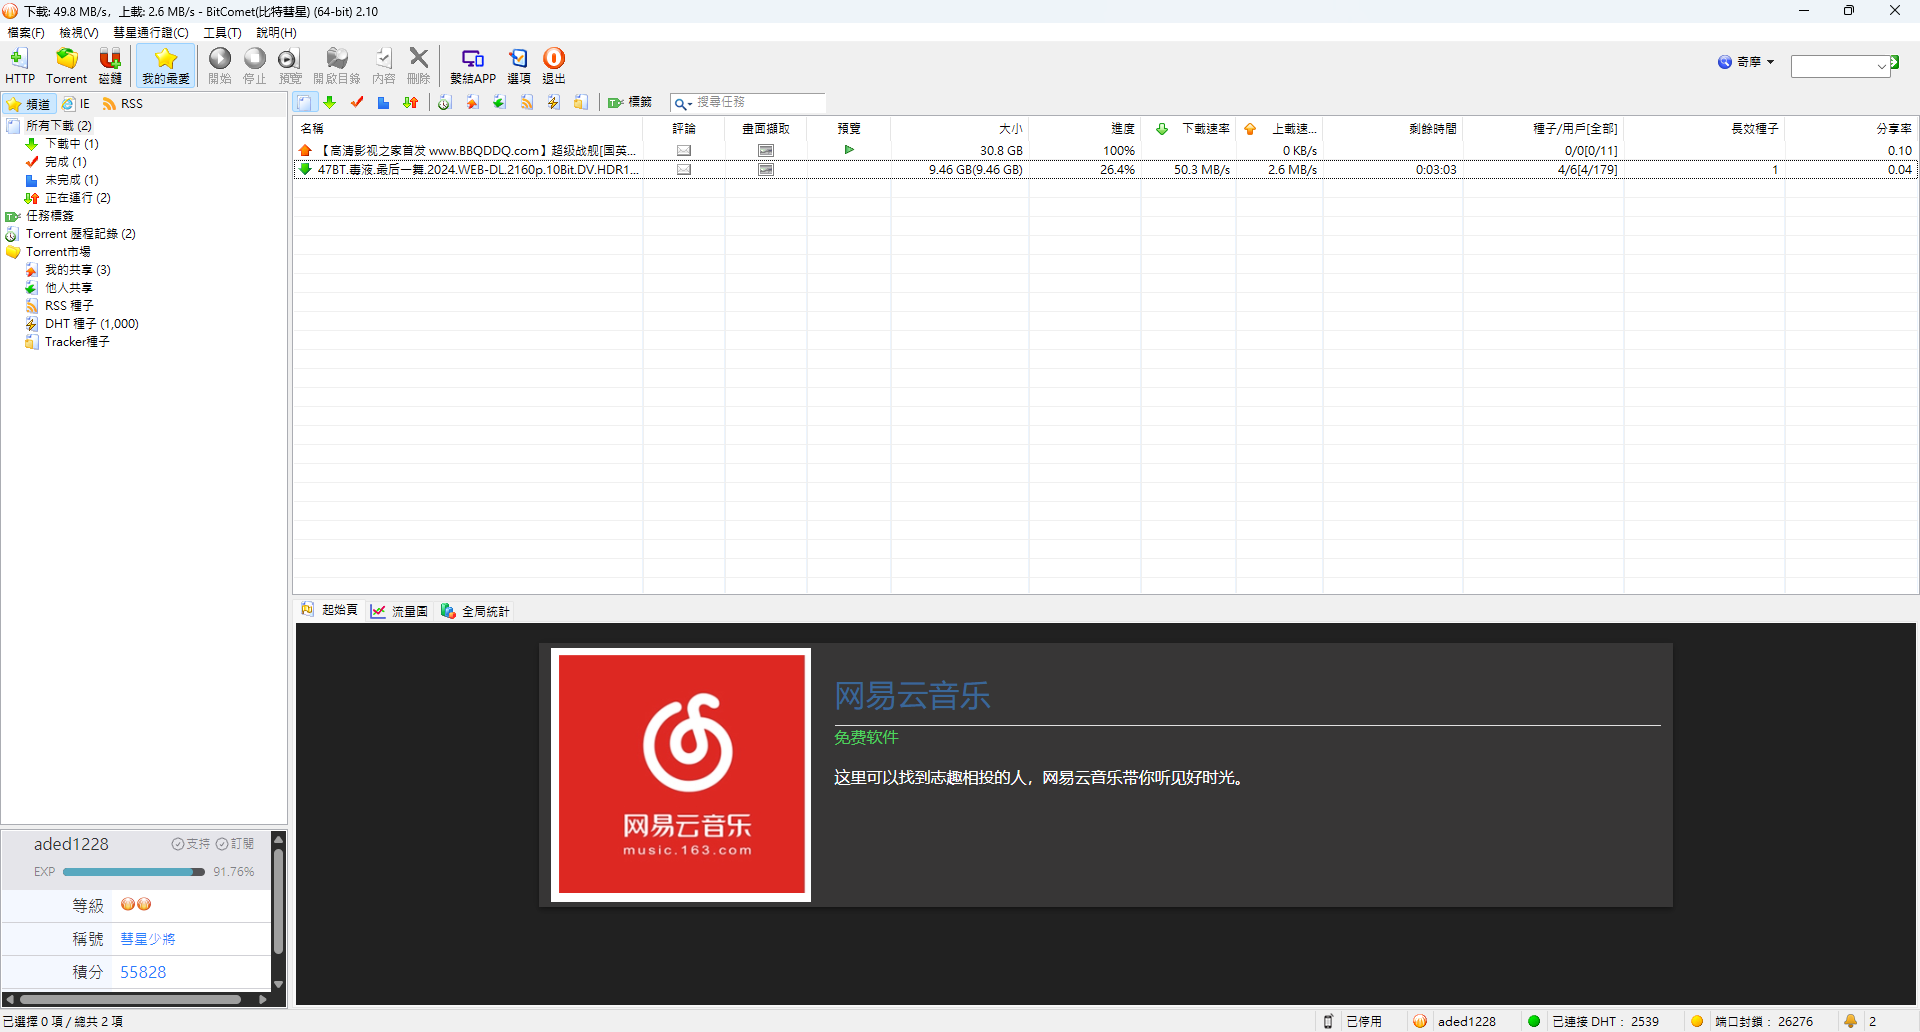Sort the task list by 名稱 column
Screen dimensions: 1920x1032
tap(467, 128)
